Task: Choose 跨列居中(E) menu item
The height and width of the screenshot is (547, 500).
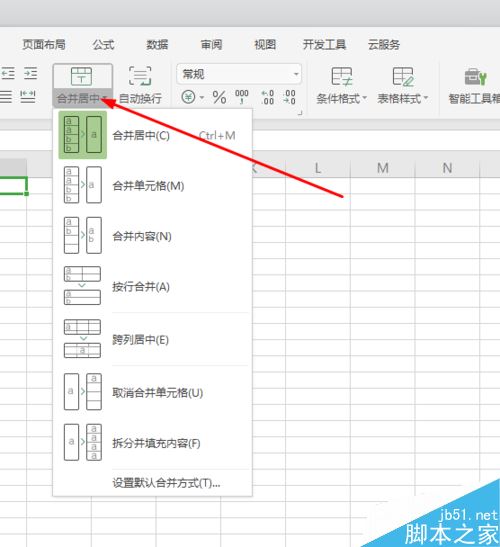Action: click(x=152, y=339)
